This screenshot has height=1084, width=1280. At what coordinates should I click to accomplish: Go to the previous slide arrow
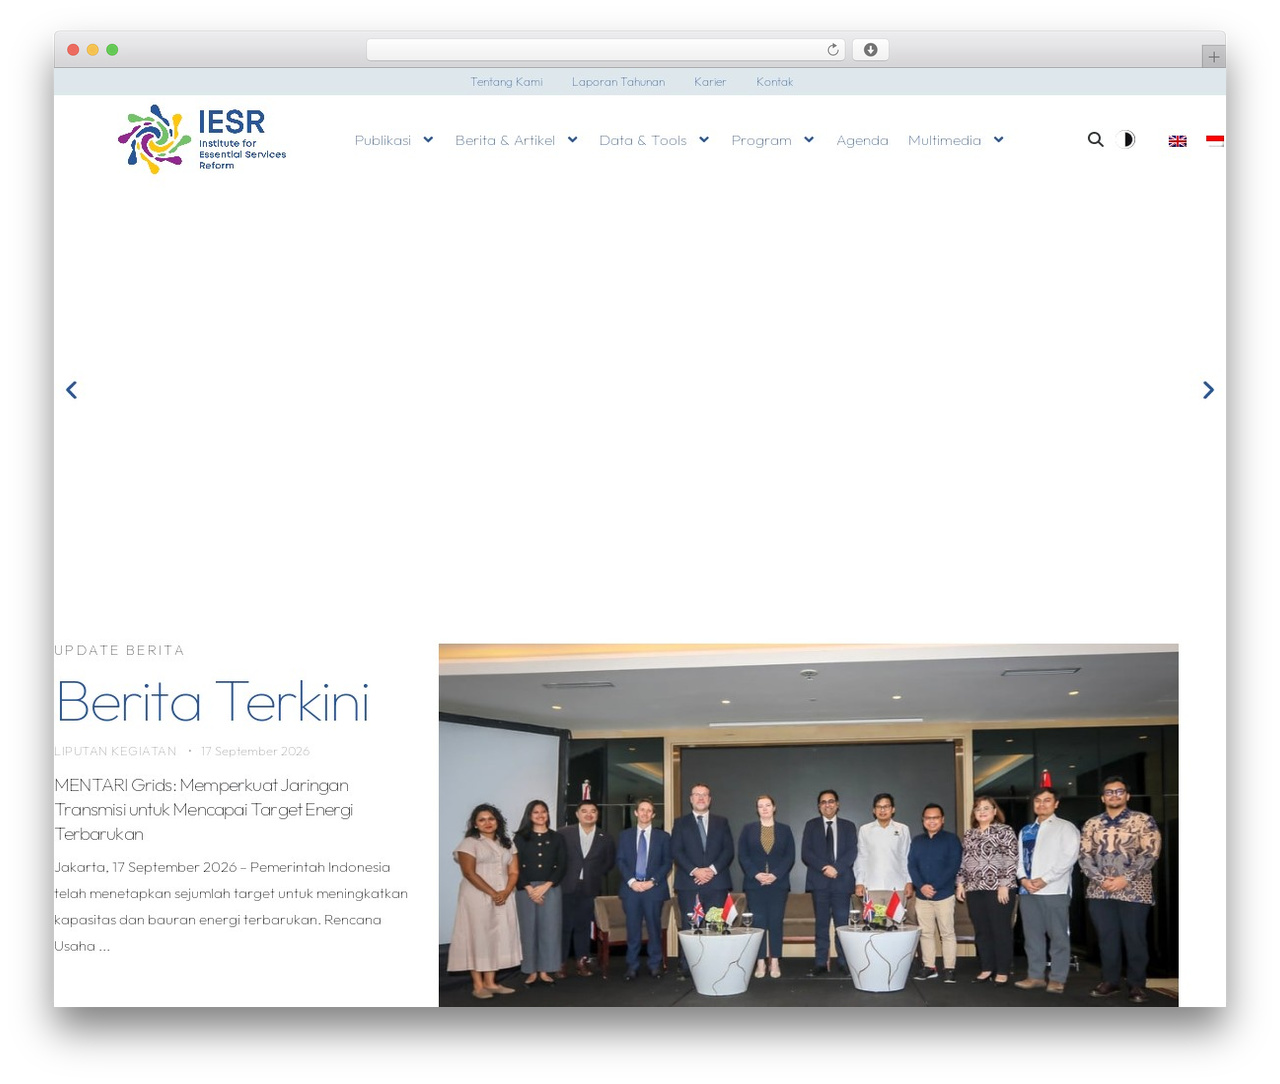point(71,390)
